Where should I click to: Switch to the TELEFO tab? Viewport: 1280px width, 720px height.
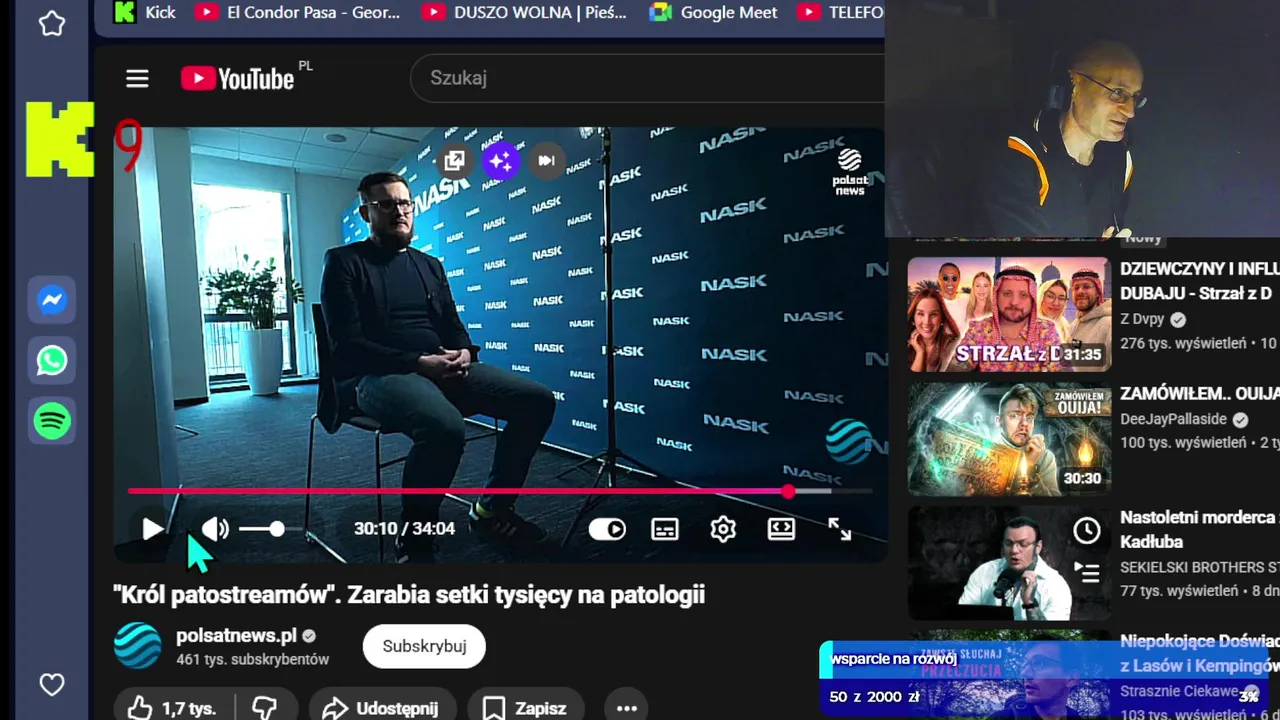840,12
